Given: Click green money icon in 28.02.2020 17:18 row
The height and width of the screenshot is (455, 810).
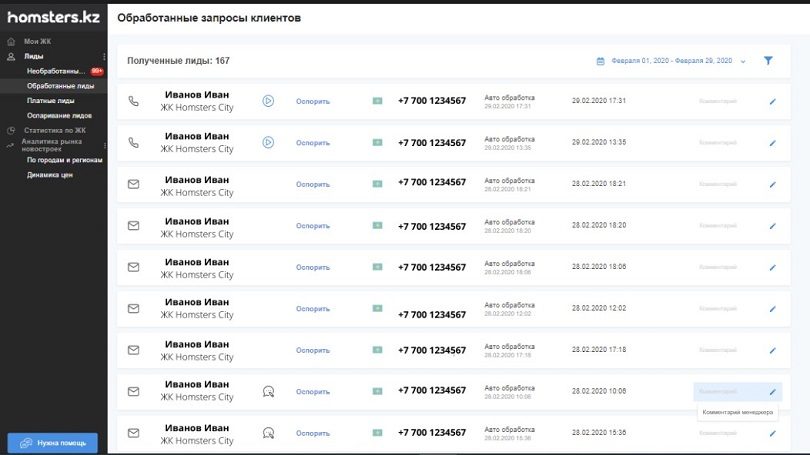Looking at the screenshot, I should pos(378,350).
